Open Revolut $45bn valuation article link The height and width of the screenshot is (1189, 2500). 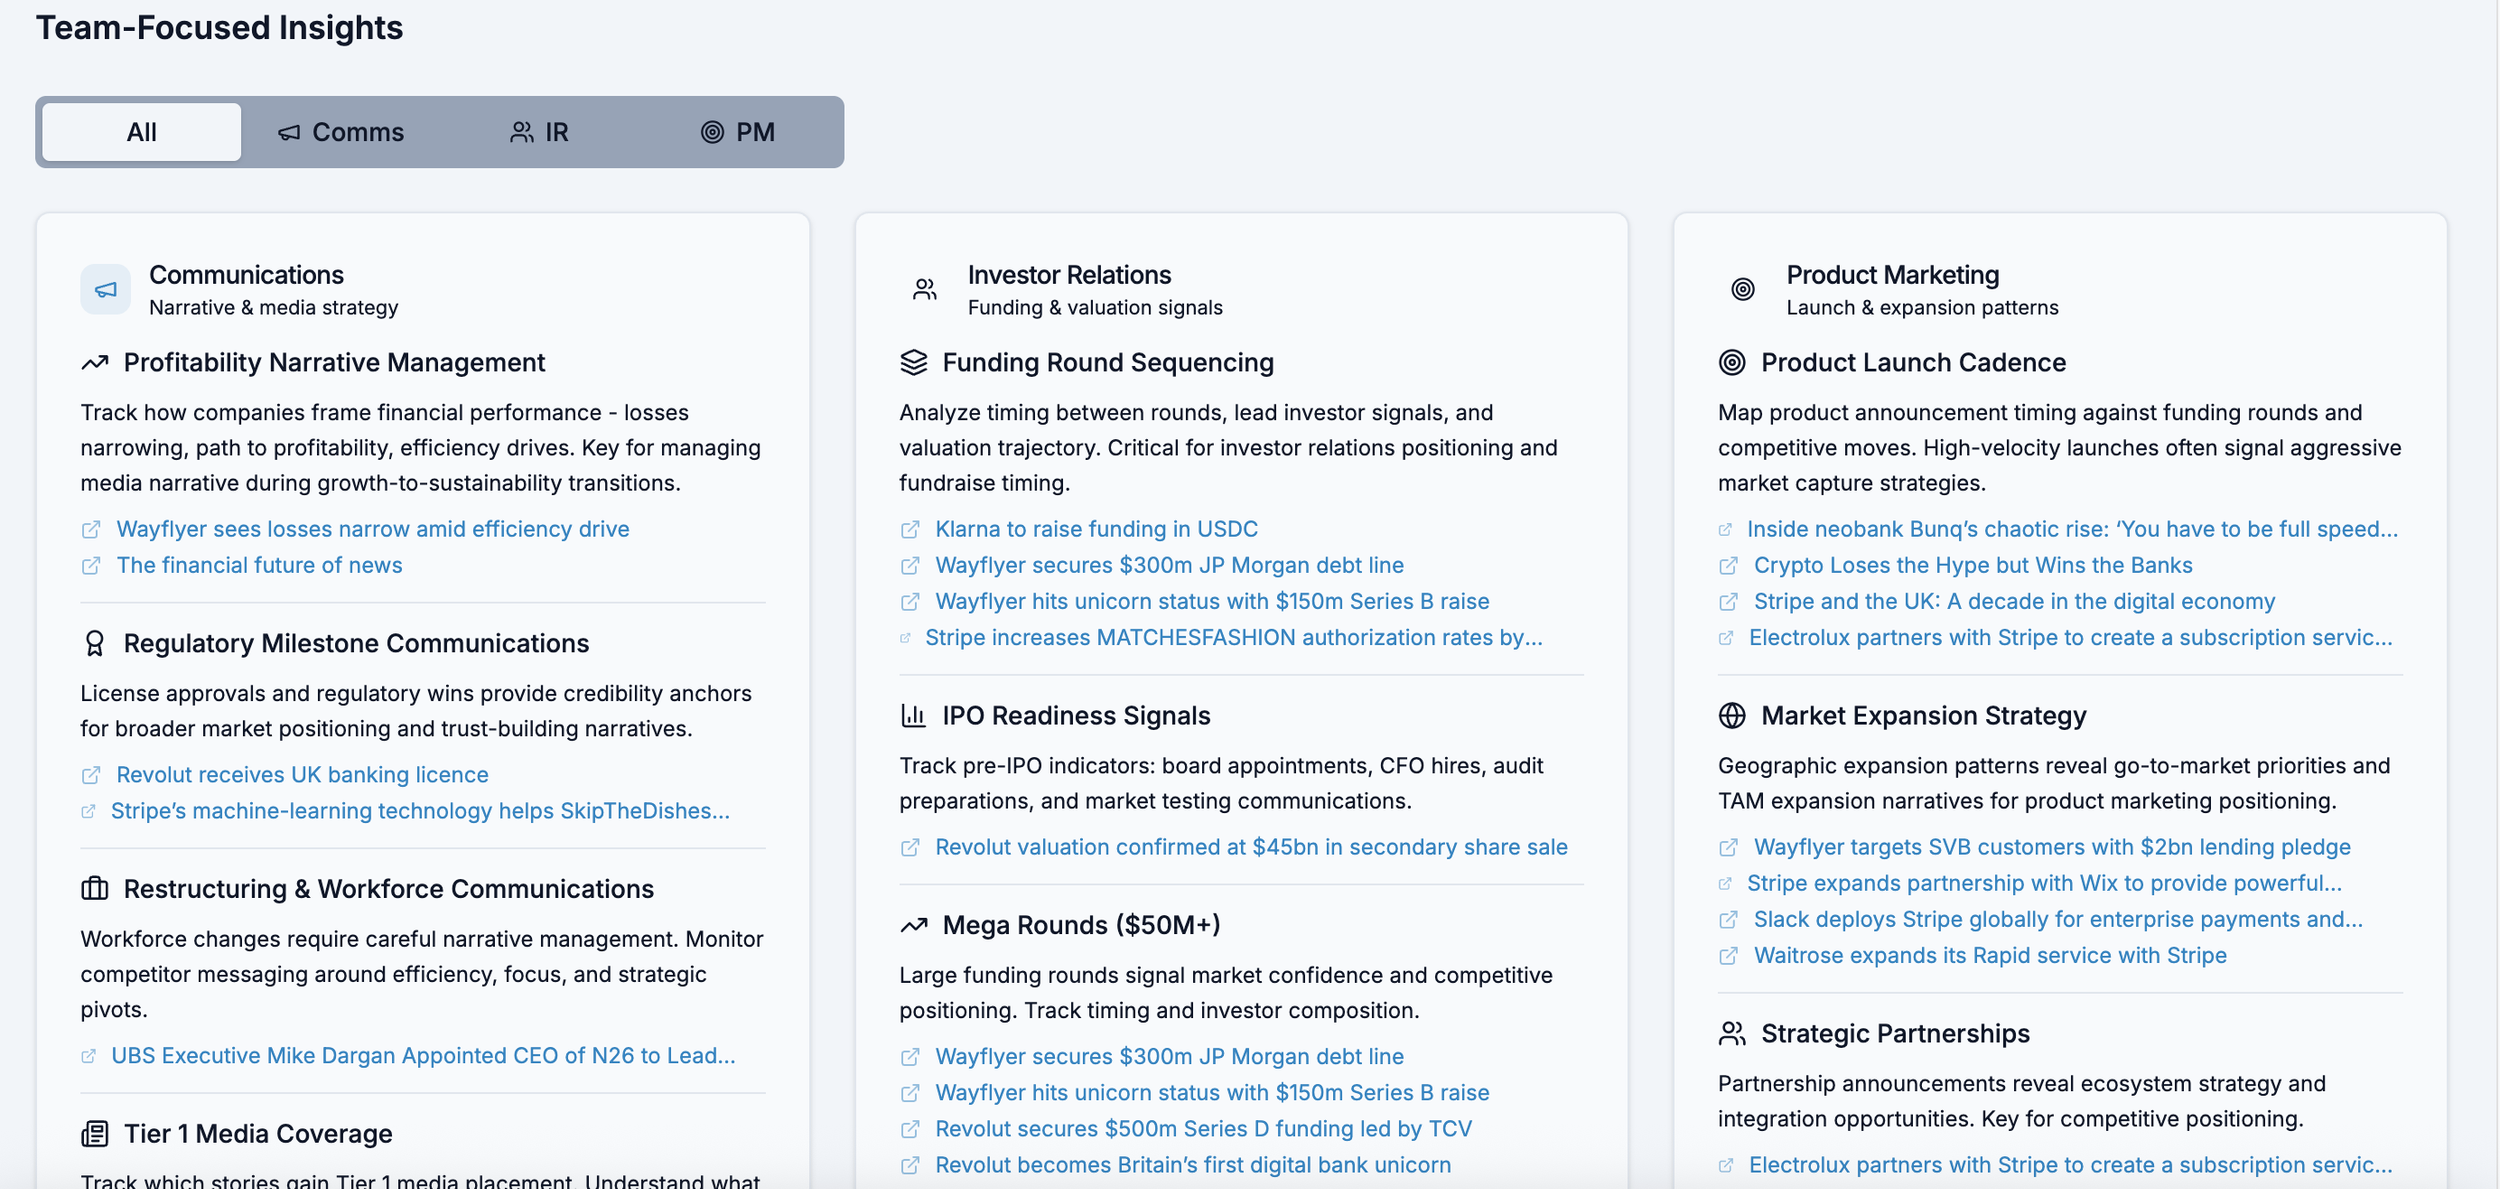1250,847
